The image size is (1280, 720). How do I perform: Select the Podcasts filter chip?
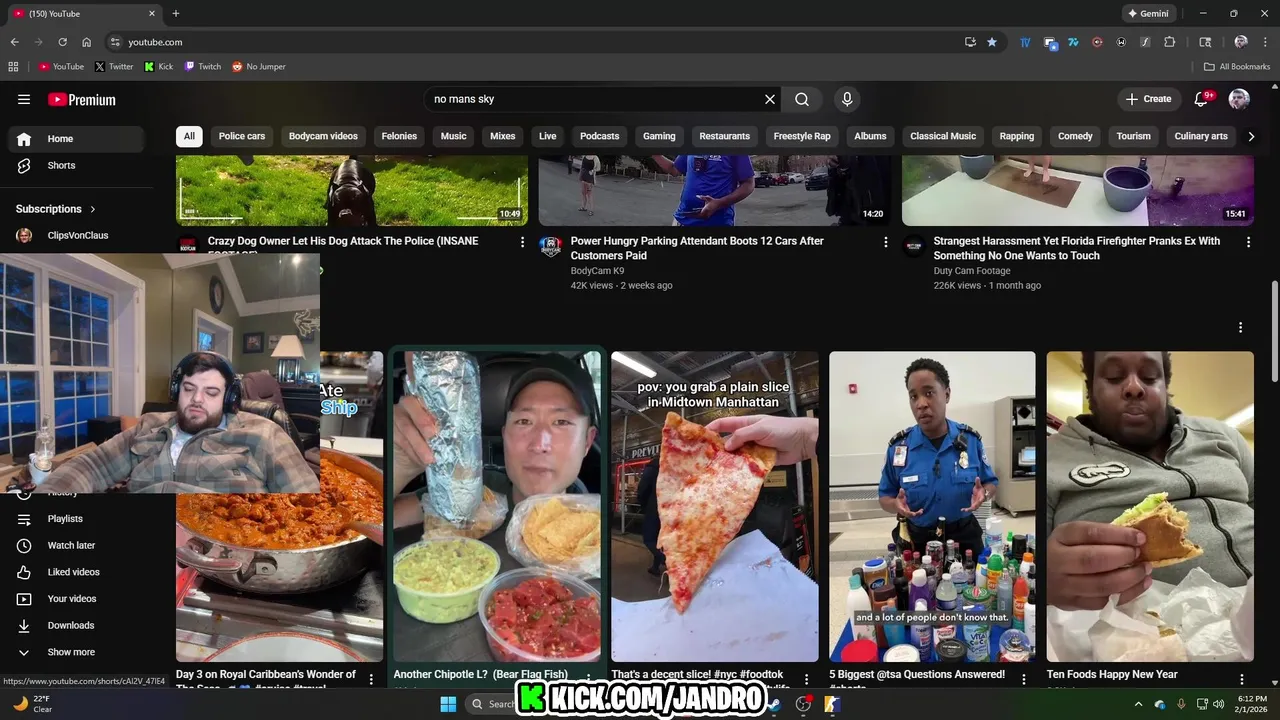[600, 136]
